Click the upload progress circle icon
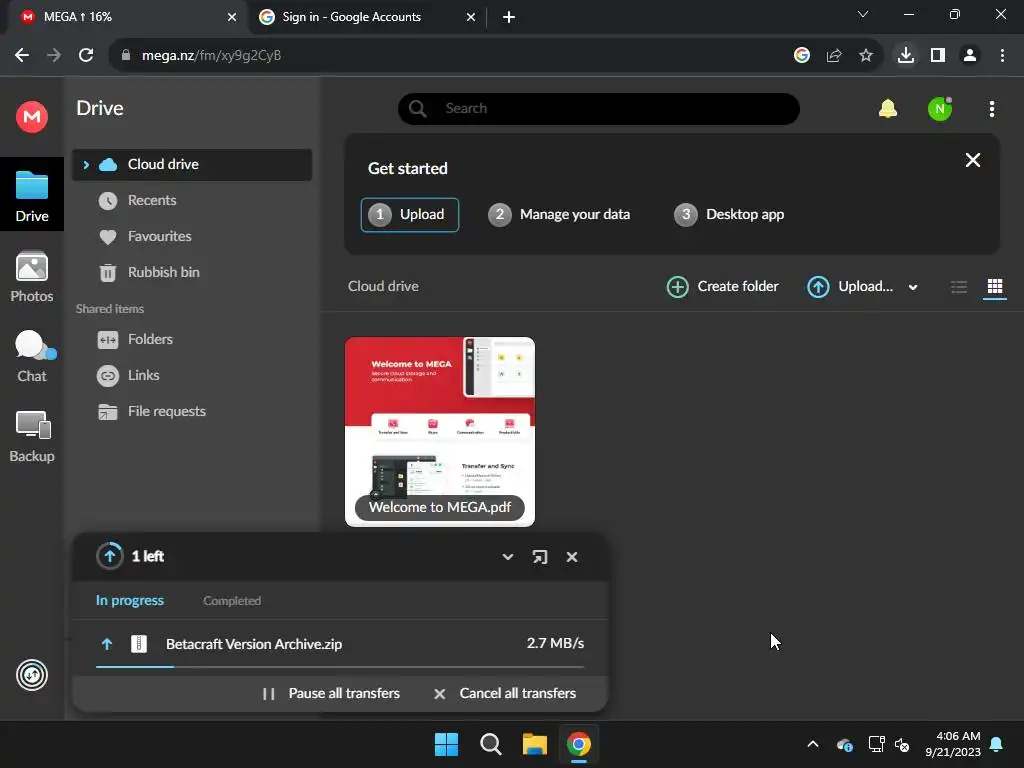 (x=110, y=556)
